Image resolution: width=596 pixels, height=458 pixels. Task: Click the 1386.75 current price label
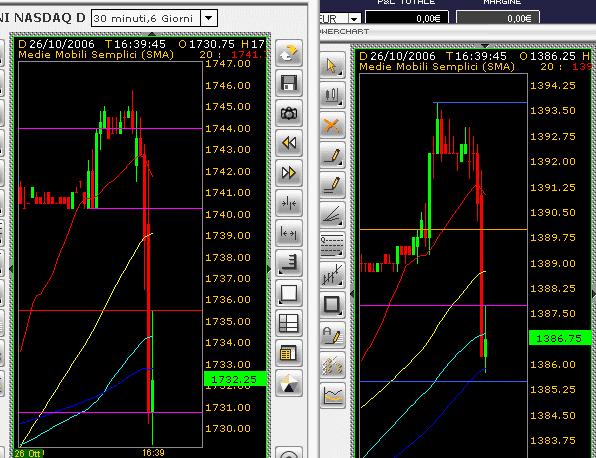pyautogui.click(x=560, y=338)
